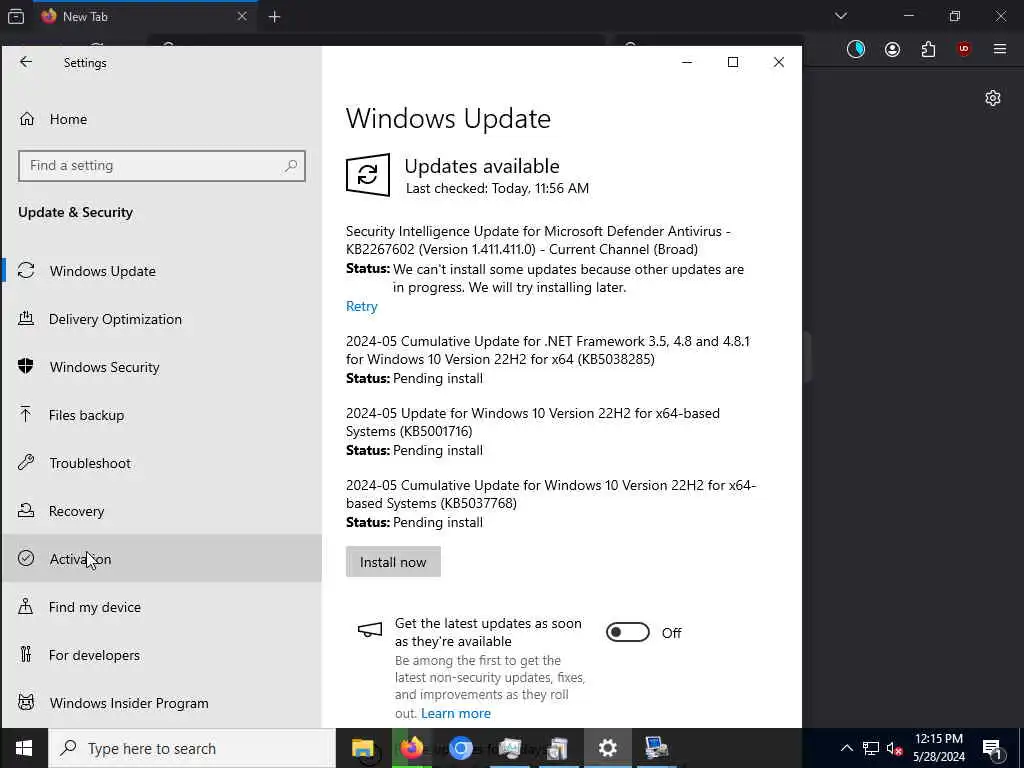Minimize the Settings window

click(x=687, y=62)
